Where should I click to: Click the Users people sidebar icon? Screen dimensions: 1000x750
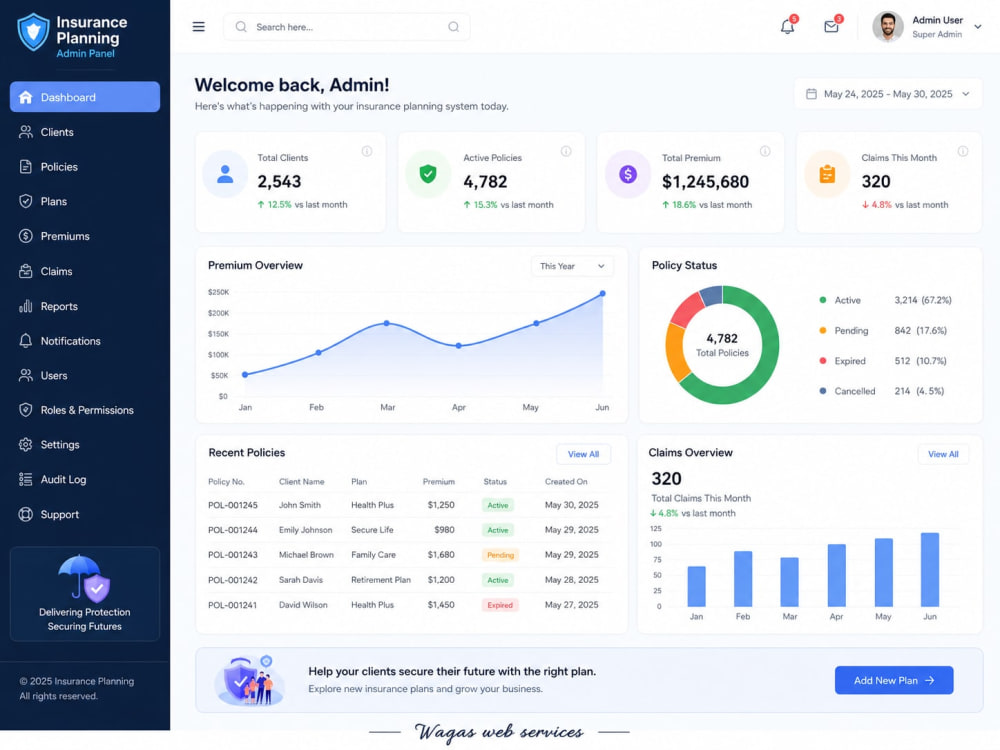pos(26,375)
